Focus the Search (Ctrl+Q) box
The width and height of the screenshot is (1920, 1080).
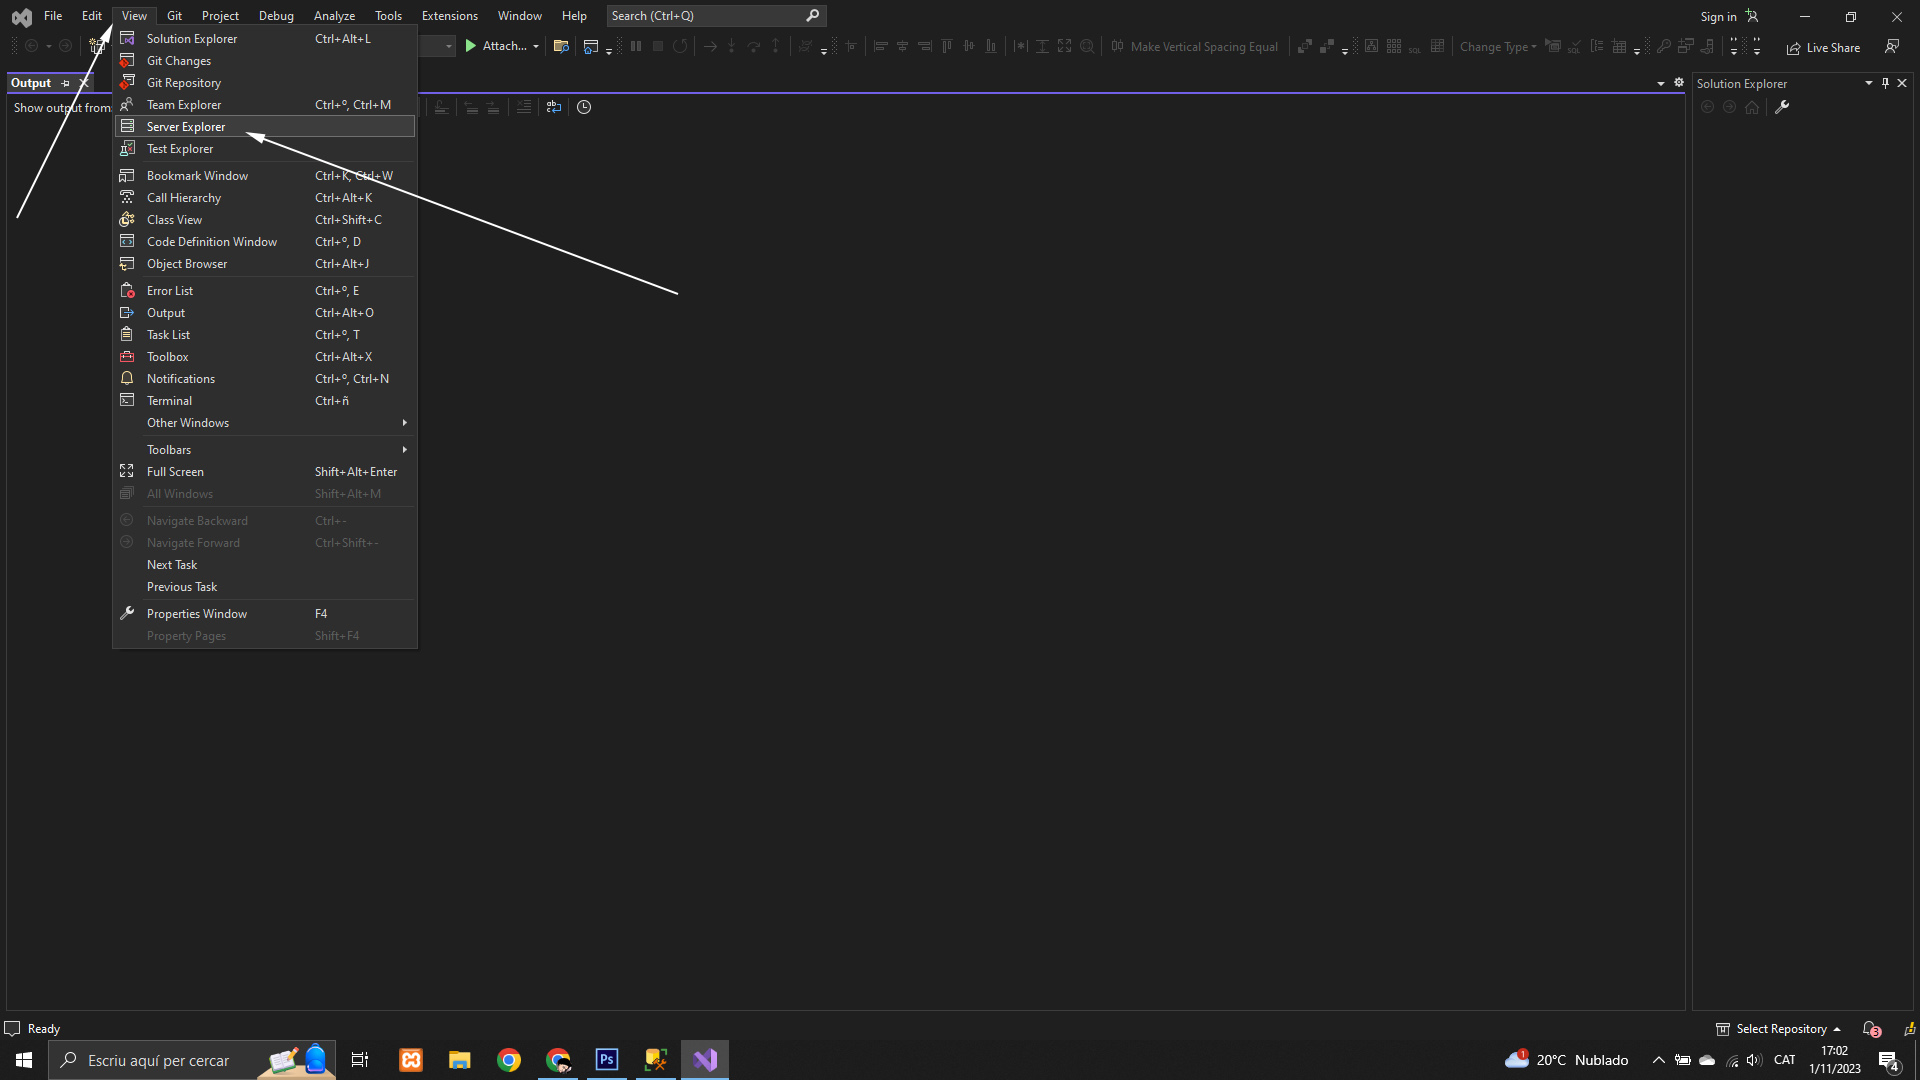coord(705,16)
